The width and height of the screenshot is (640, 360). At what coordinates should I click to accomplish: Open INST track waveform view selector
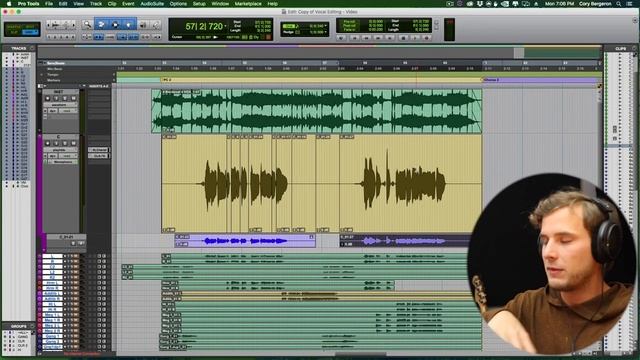[x=60, y=104]
